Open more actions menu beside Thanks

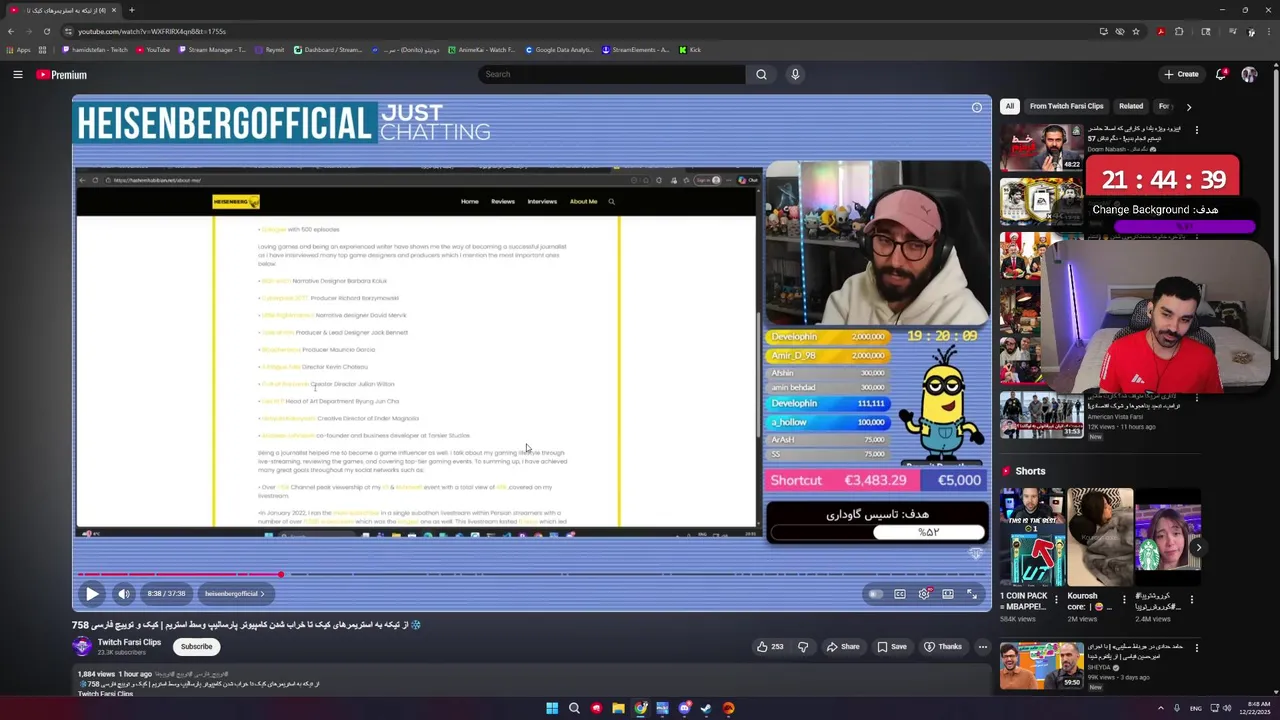click(x=982, y=647)
